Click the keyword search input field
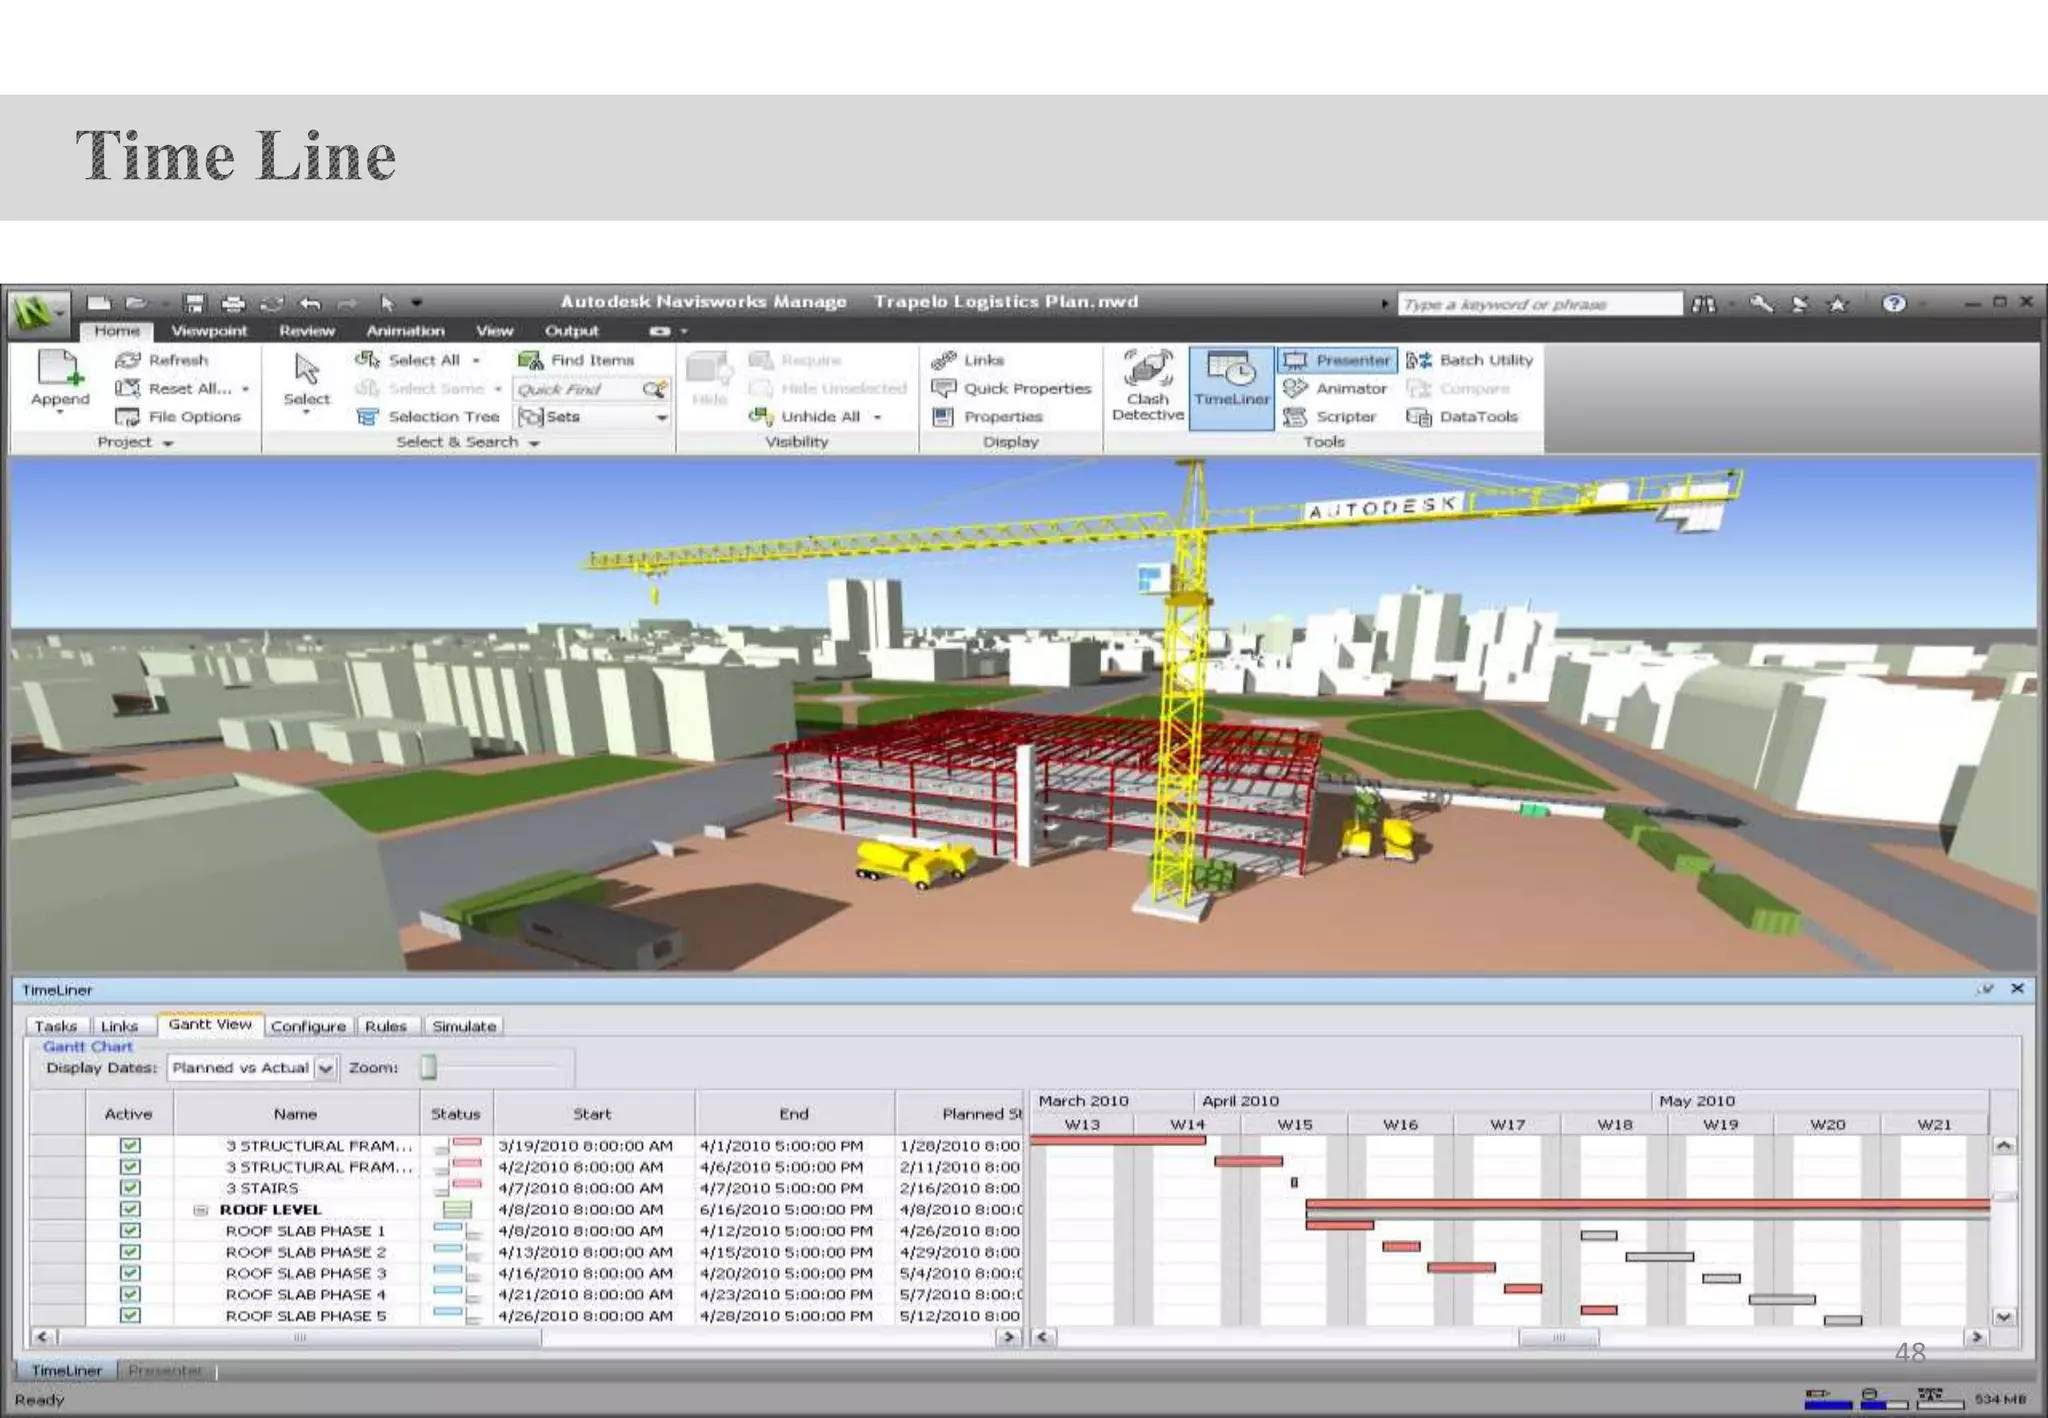This screenshot has height=1418, width=2048. (x=1538, y=304)
